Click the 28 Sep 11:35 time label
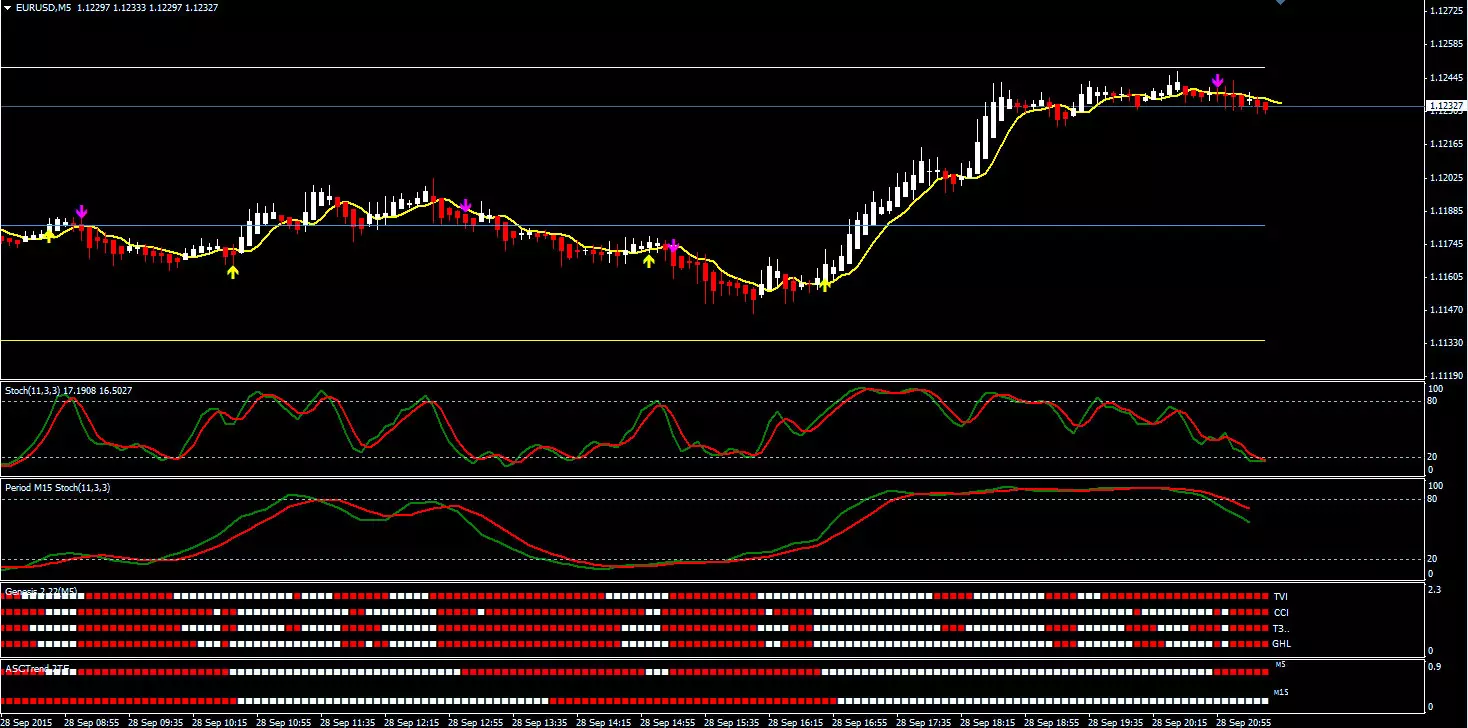Screen dimensions: 1468x728 (x=348, y=721)
